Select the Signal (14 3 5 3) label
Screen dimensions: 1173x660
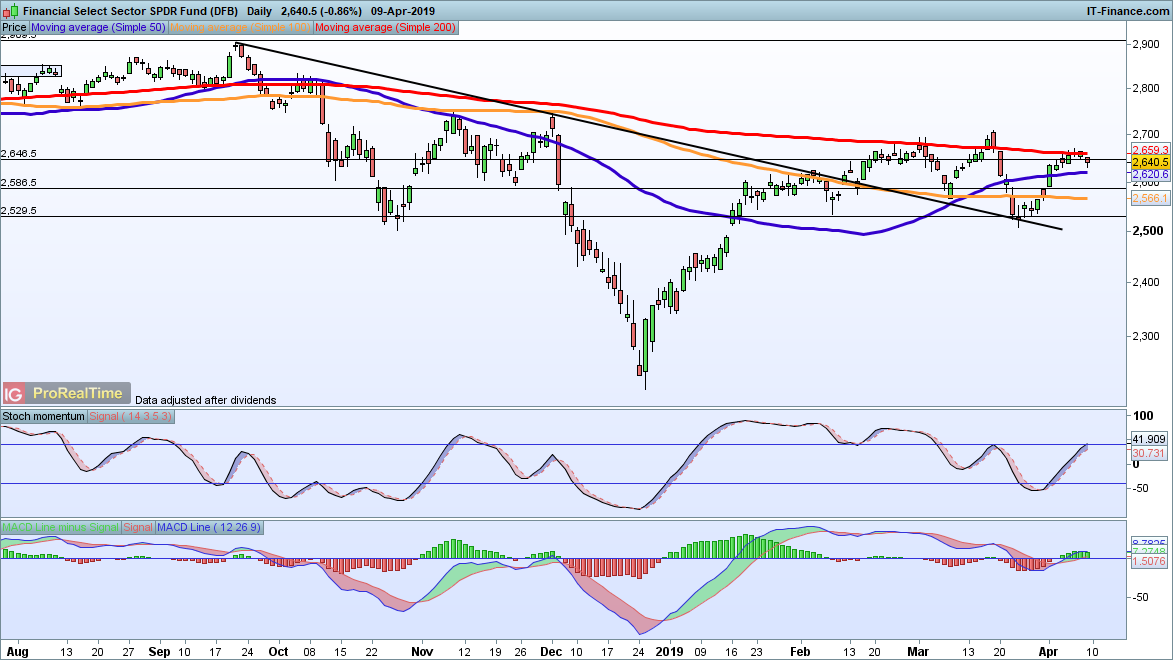130,416
